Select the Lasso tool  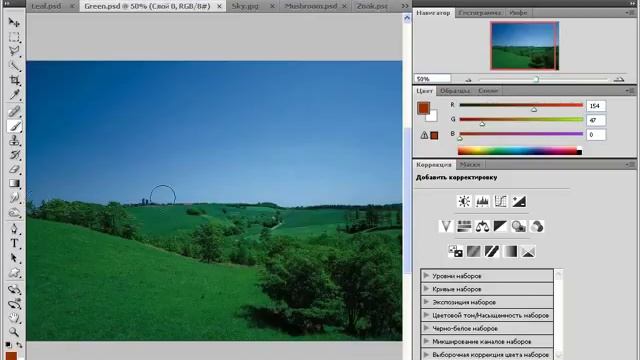coord(14,51)
